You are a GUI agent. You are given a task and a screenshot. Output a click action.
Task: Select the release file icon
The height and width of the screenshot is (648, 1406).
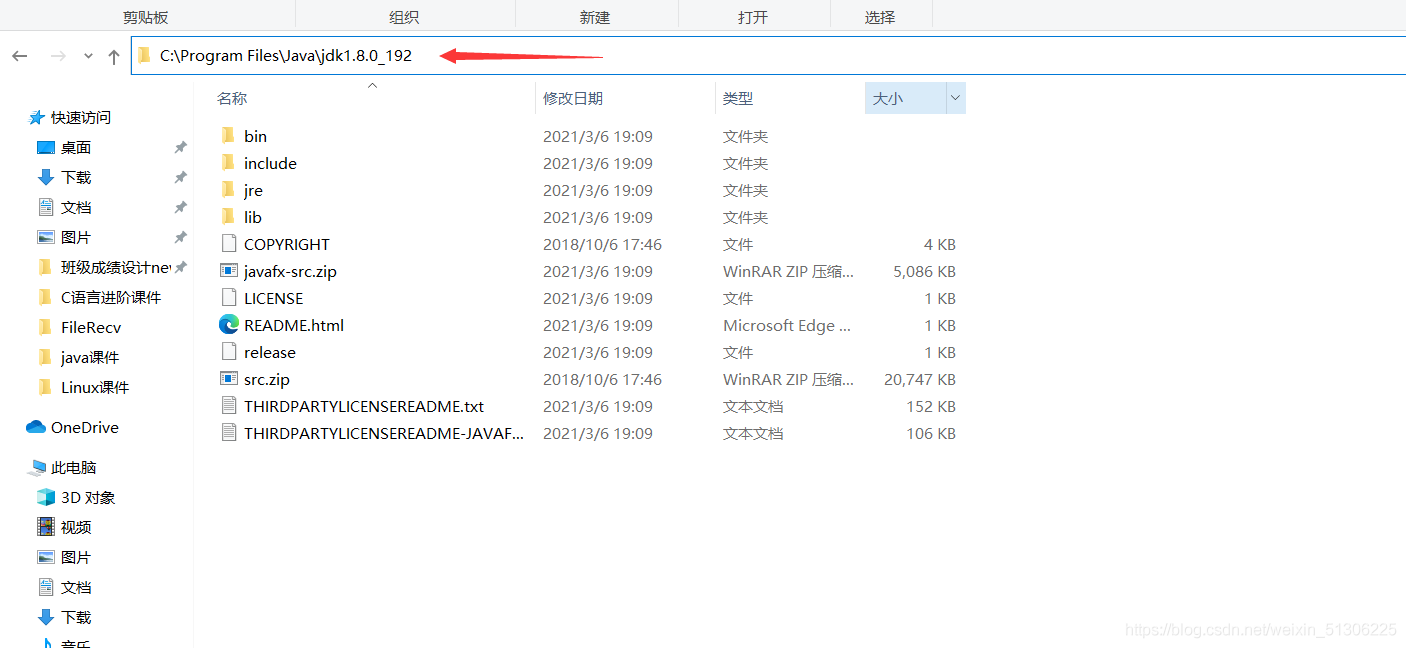coord(229,352)
